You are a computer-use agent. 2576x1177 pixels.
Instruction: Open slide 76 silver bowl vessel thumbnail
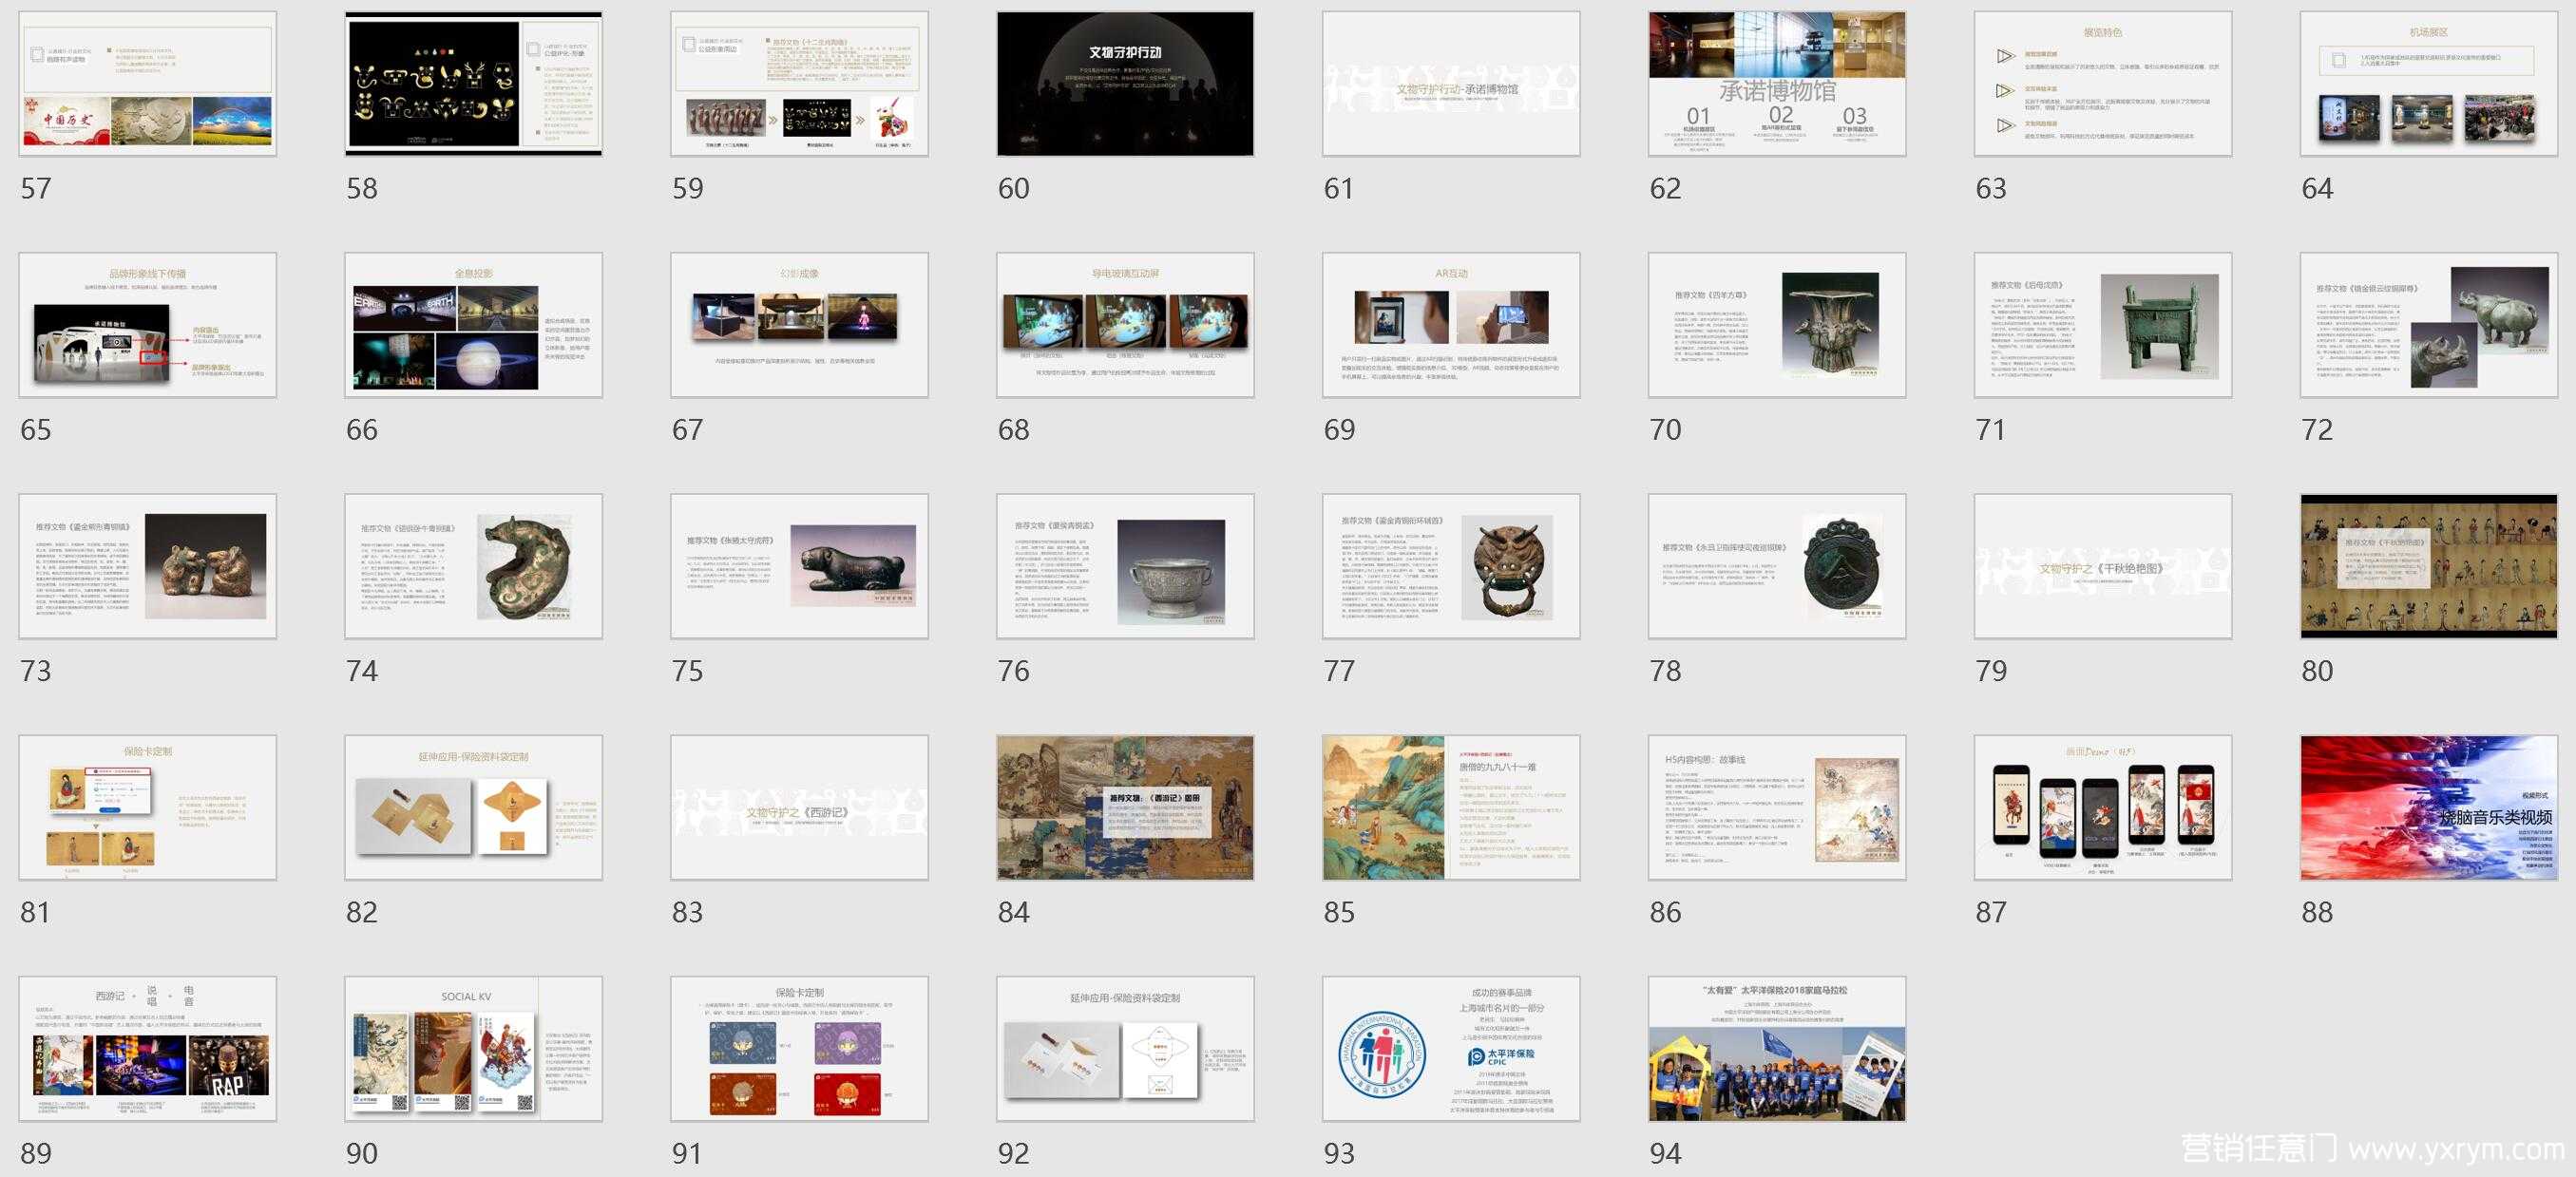pyautogui.click(x=1126, y=566)
